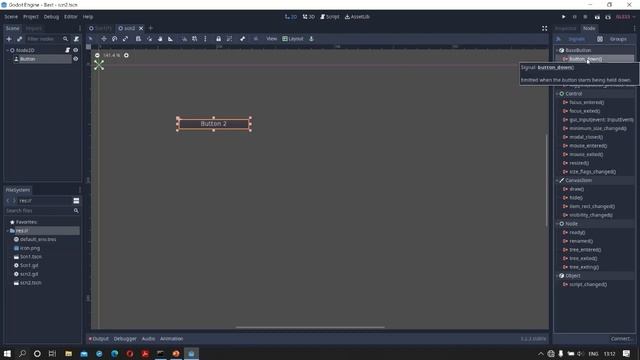Instance a child scene using the link icon
640x360 pixels.
coord(19,39)
